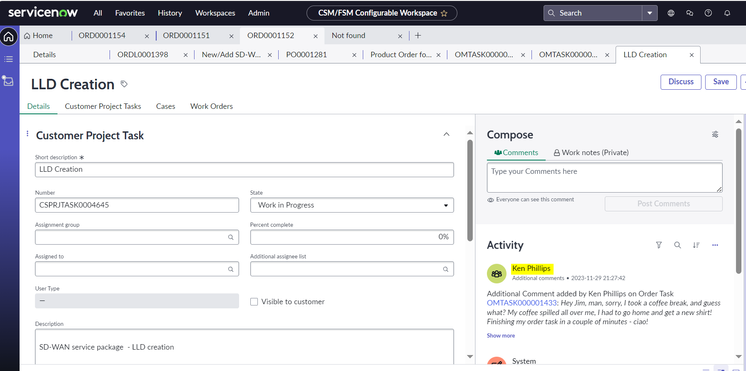Click the home icon in left sidebar
The height and width of the screenshot is (371, 746).
pos(9,37)
